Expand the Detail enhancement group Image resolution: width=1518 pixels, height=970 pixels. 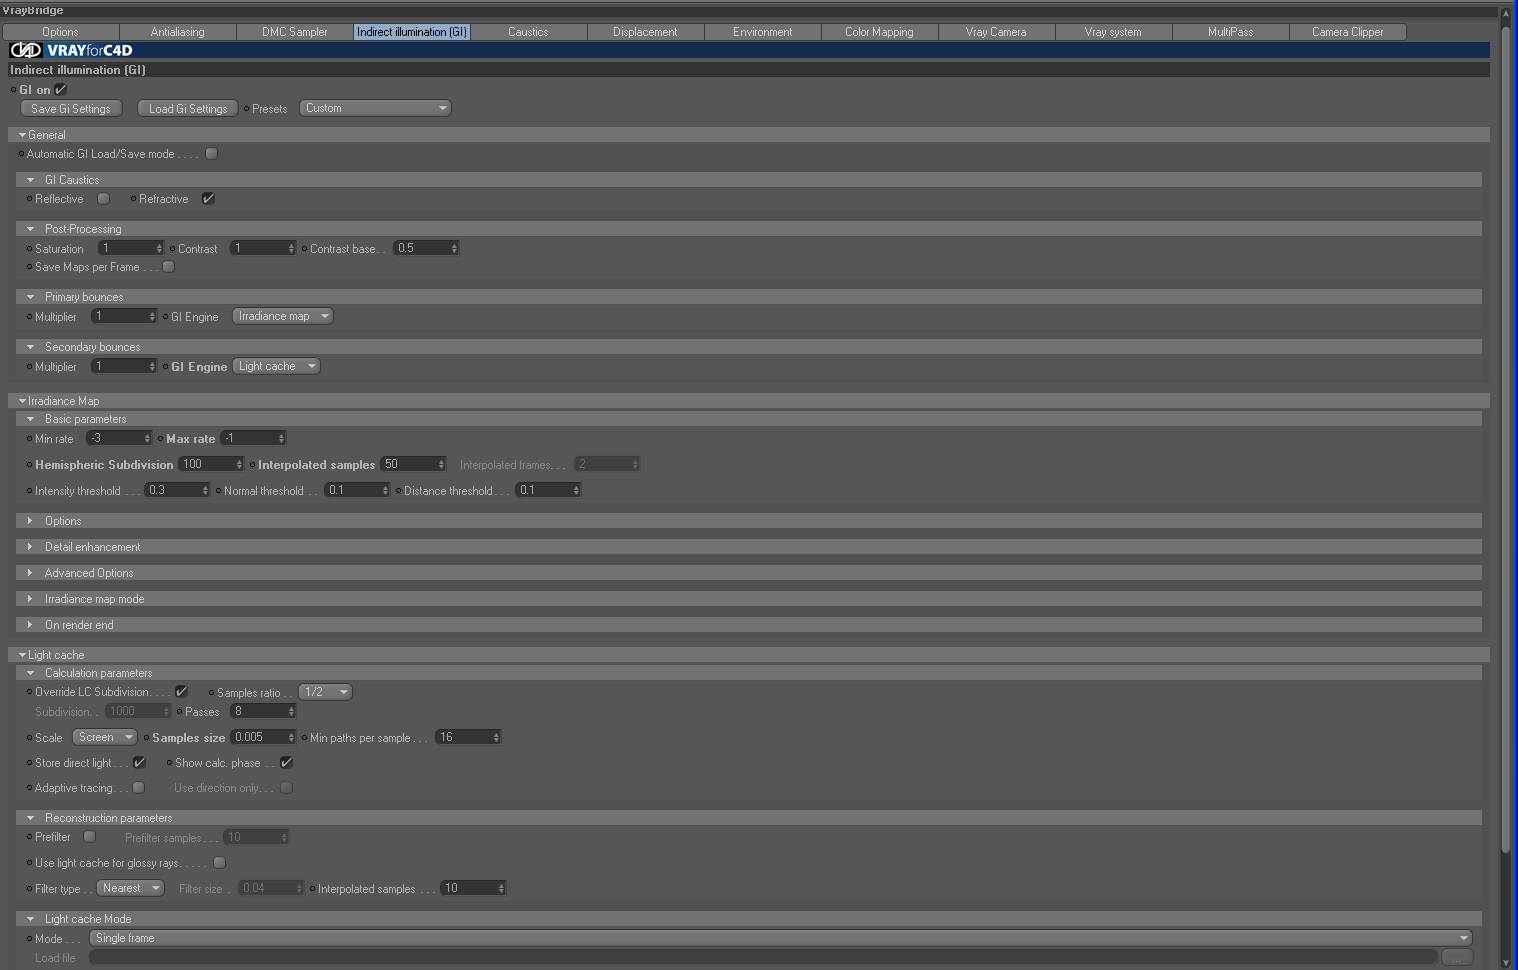31,547
